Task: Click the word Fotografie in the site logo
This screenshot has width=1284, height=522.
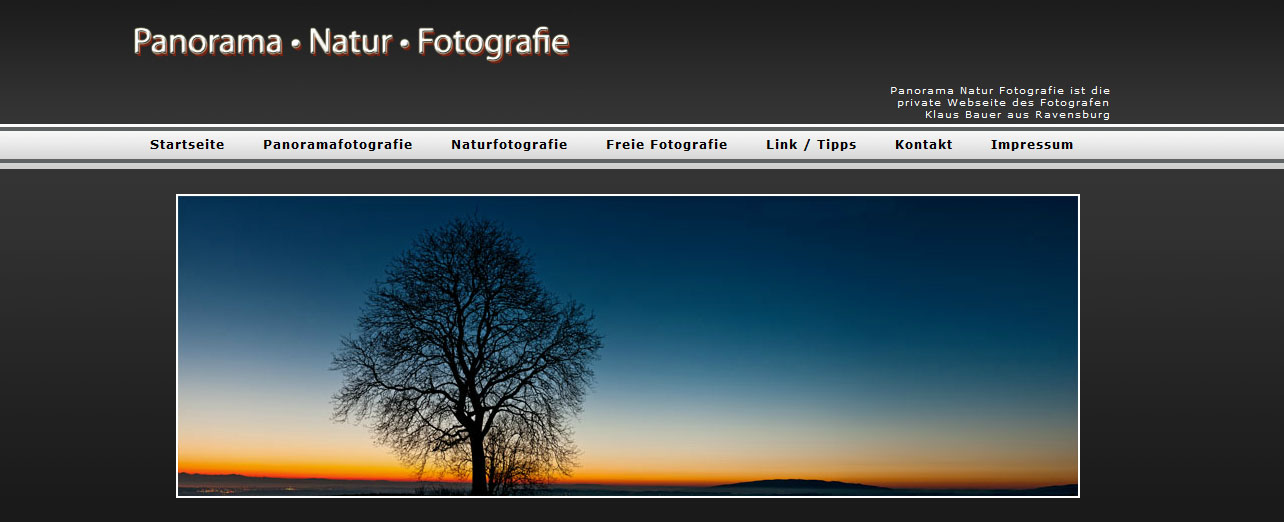Action: pyautogui.click(x=492, y=42)
